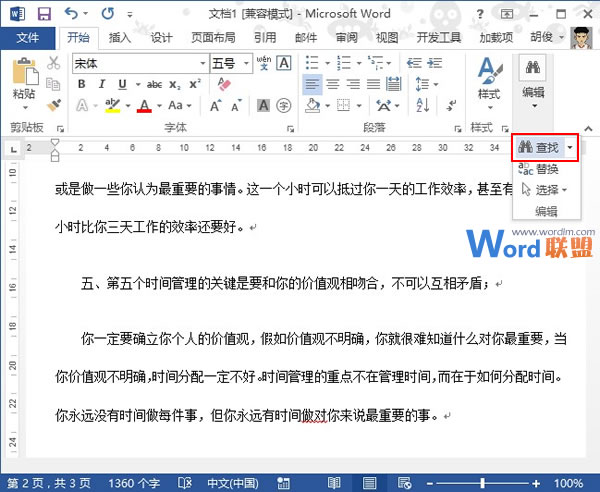600x492 pixels.
Task: Switch to the 插入 Insert tab
Action: pyautogui.click(x=120, y=37)
